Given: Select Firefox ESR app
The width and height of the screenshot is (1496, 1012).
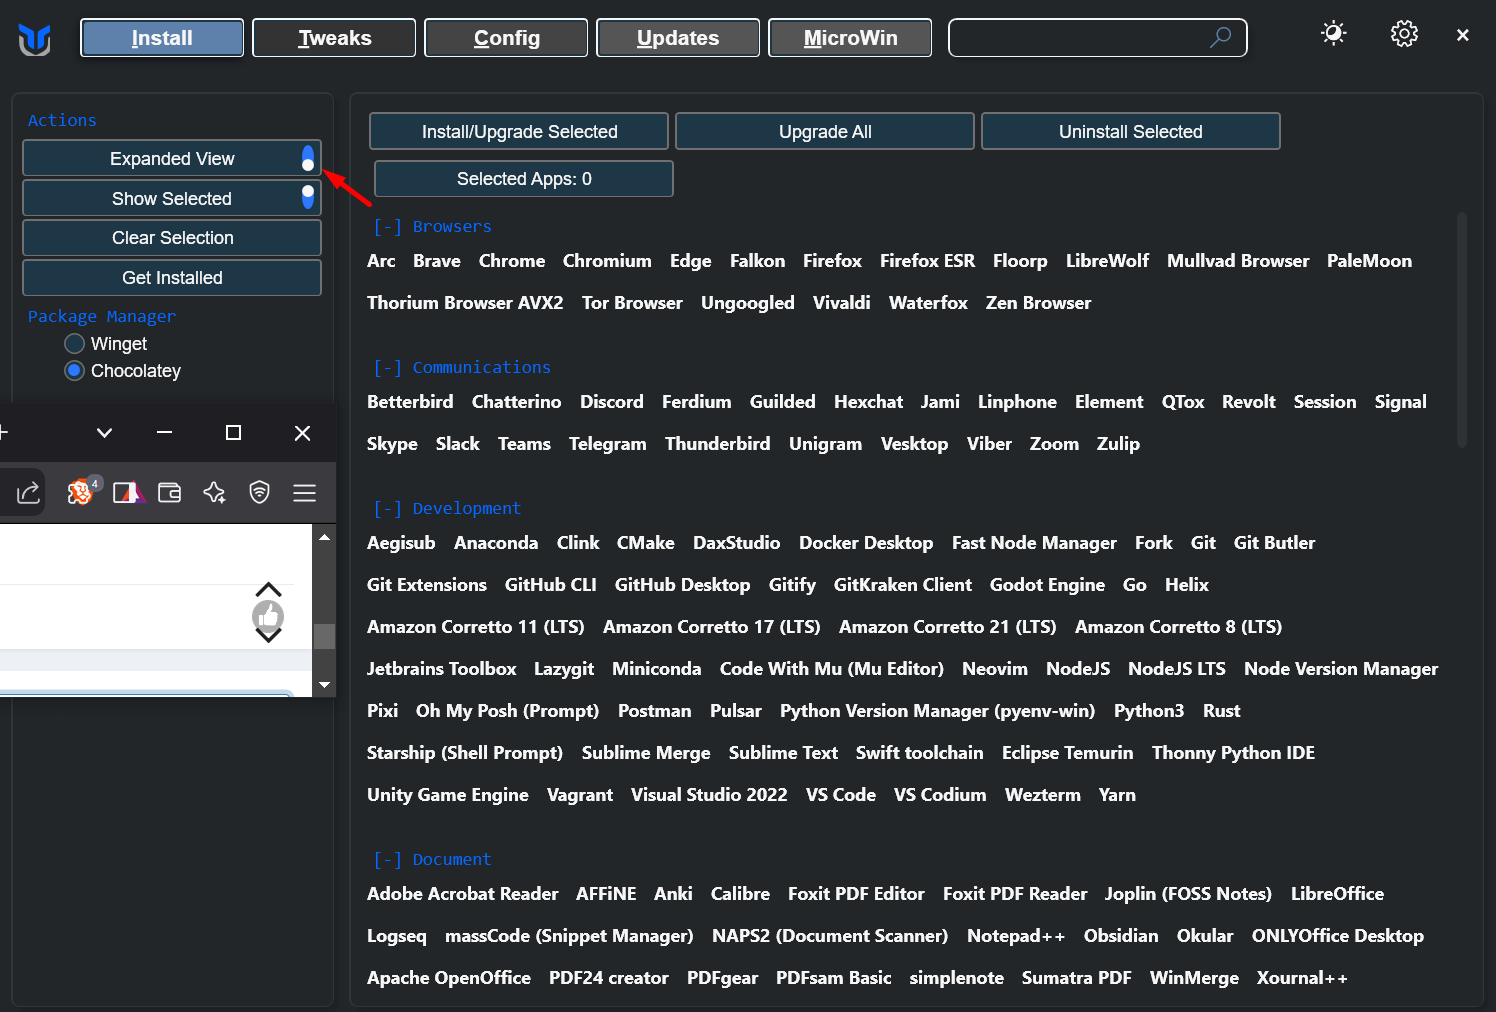Looking at the screenshot, I should coord(927,261).
